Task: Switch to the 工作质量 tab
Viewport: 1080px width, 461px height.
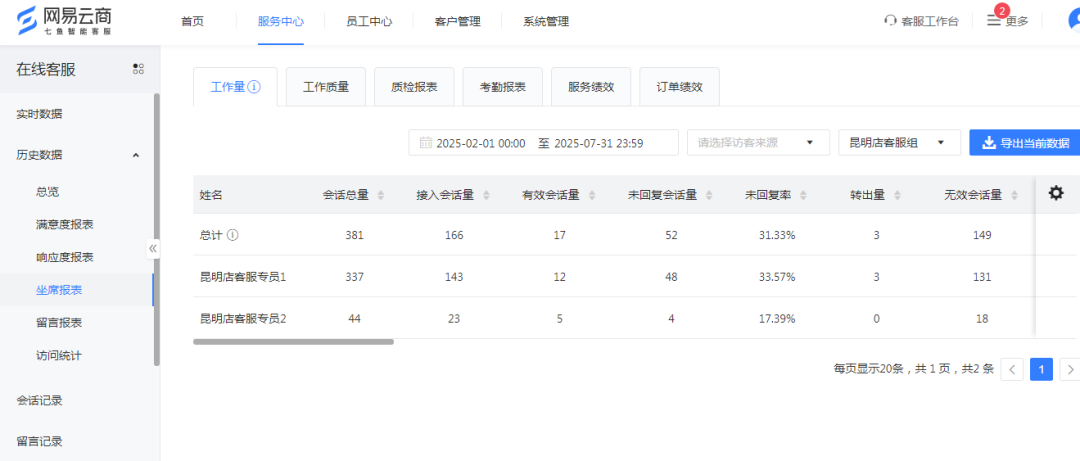Action: [x=326, y=87]
